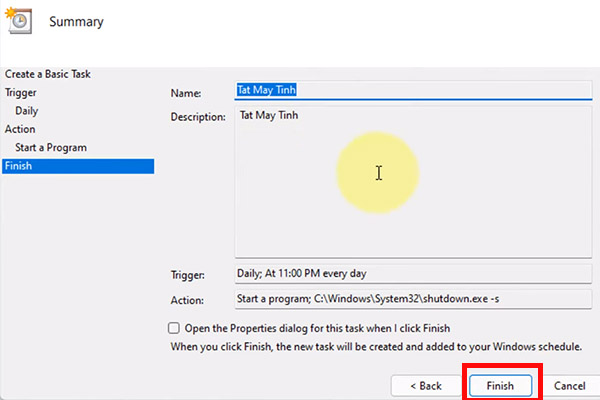Image resolution: width=600 pixels, height=400 pixels.
Task: Go to the Action wizard step
Action: [20, 129]
